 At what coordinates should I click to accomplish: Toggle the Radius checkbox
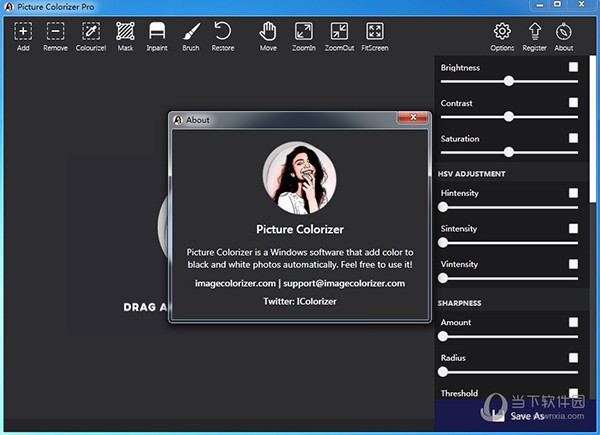click(573, 358)
